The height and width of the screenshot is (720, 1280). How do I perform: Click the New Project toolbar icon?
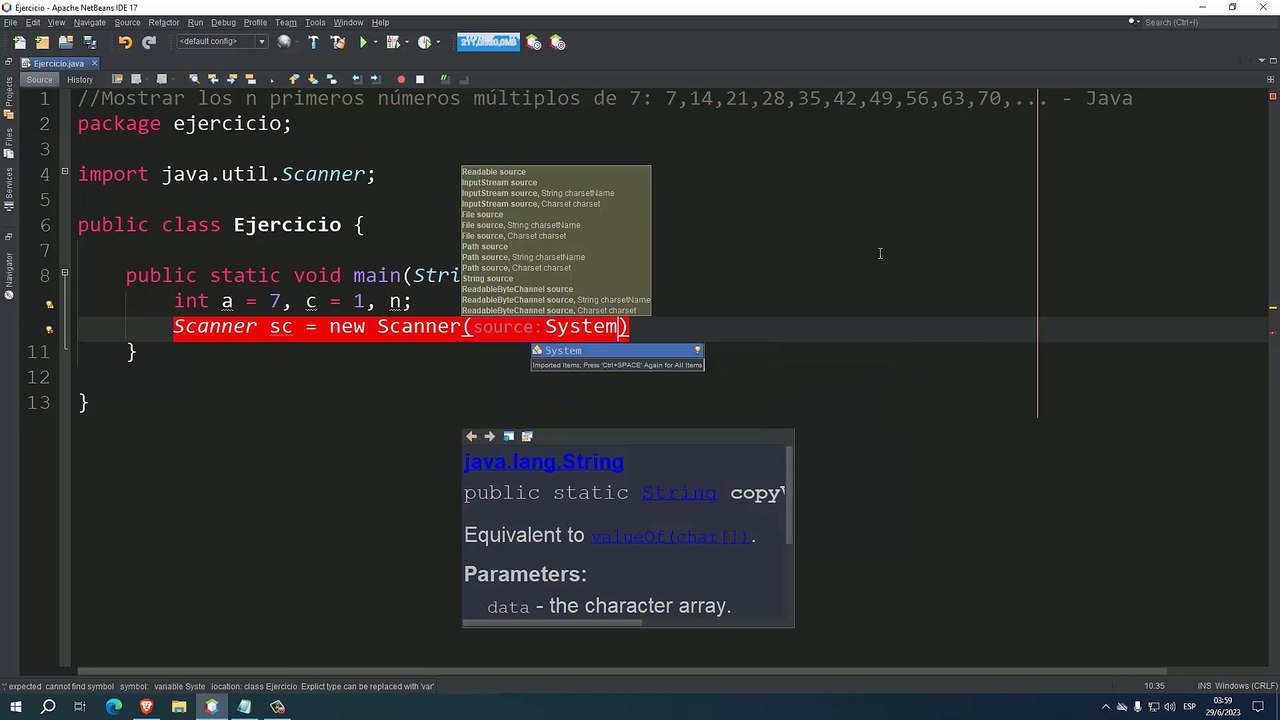[42, 42]
